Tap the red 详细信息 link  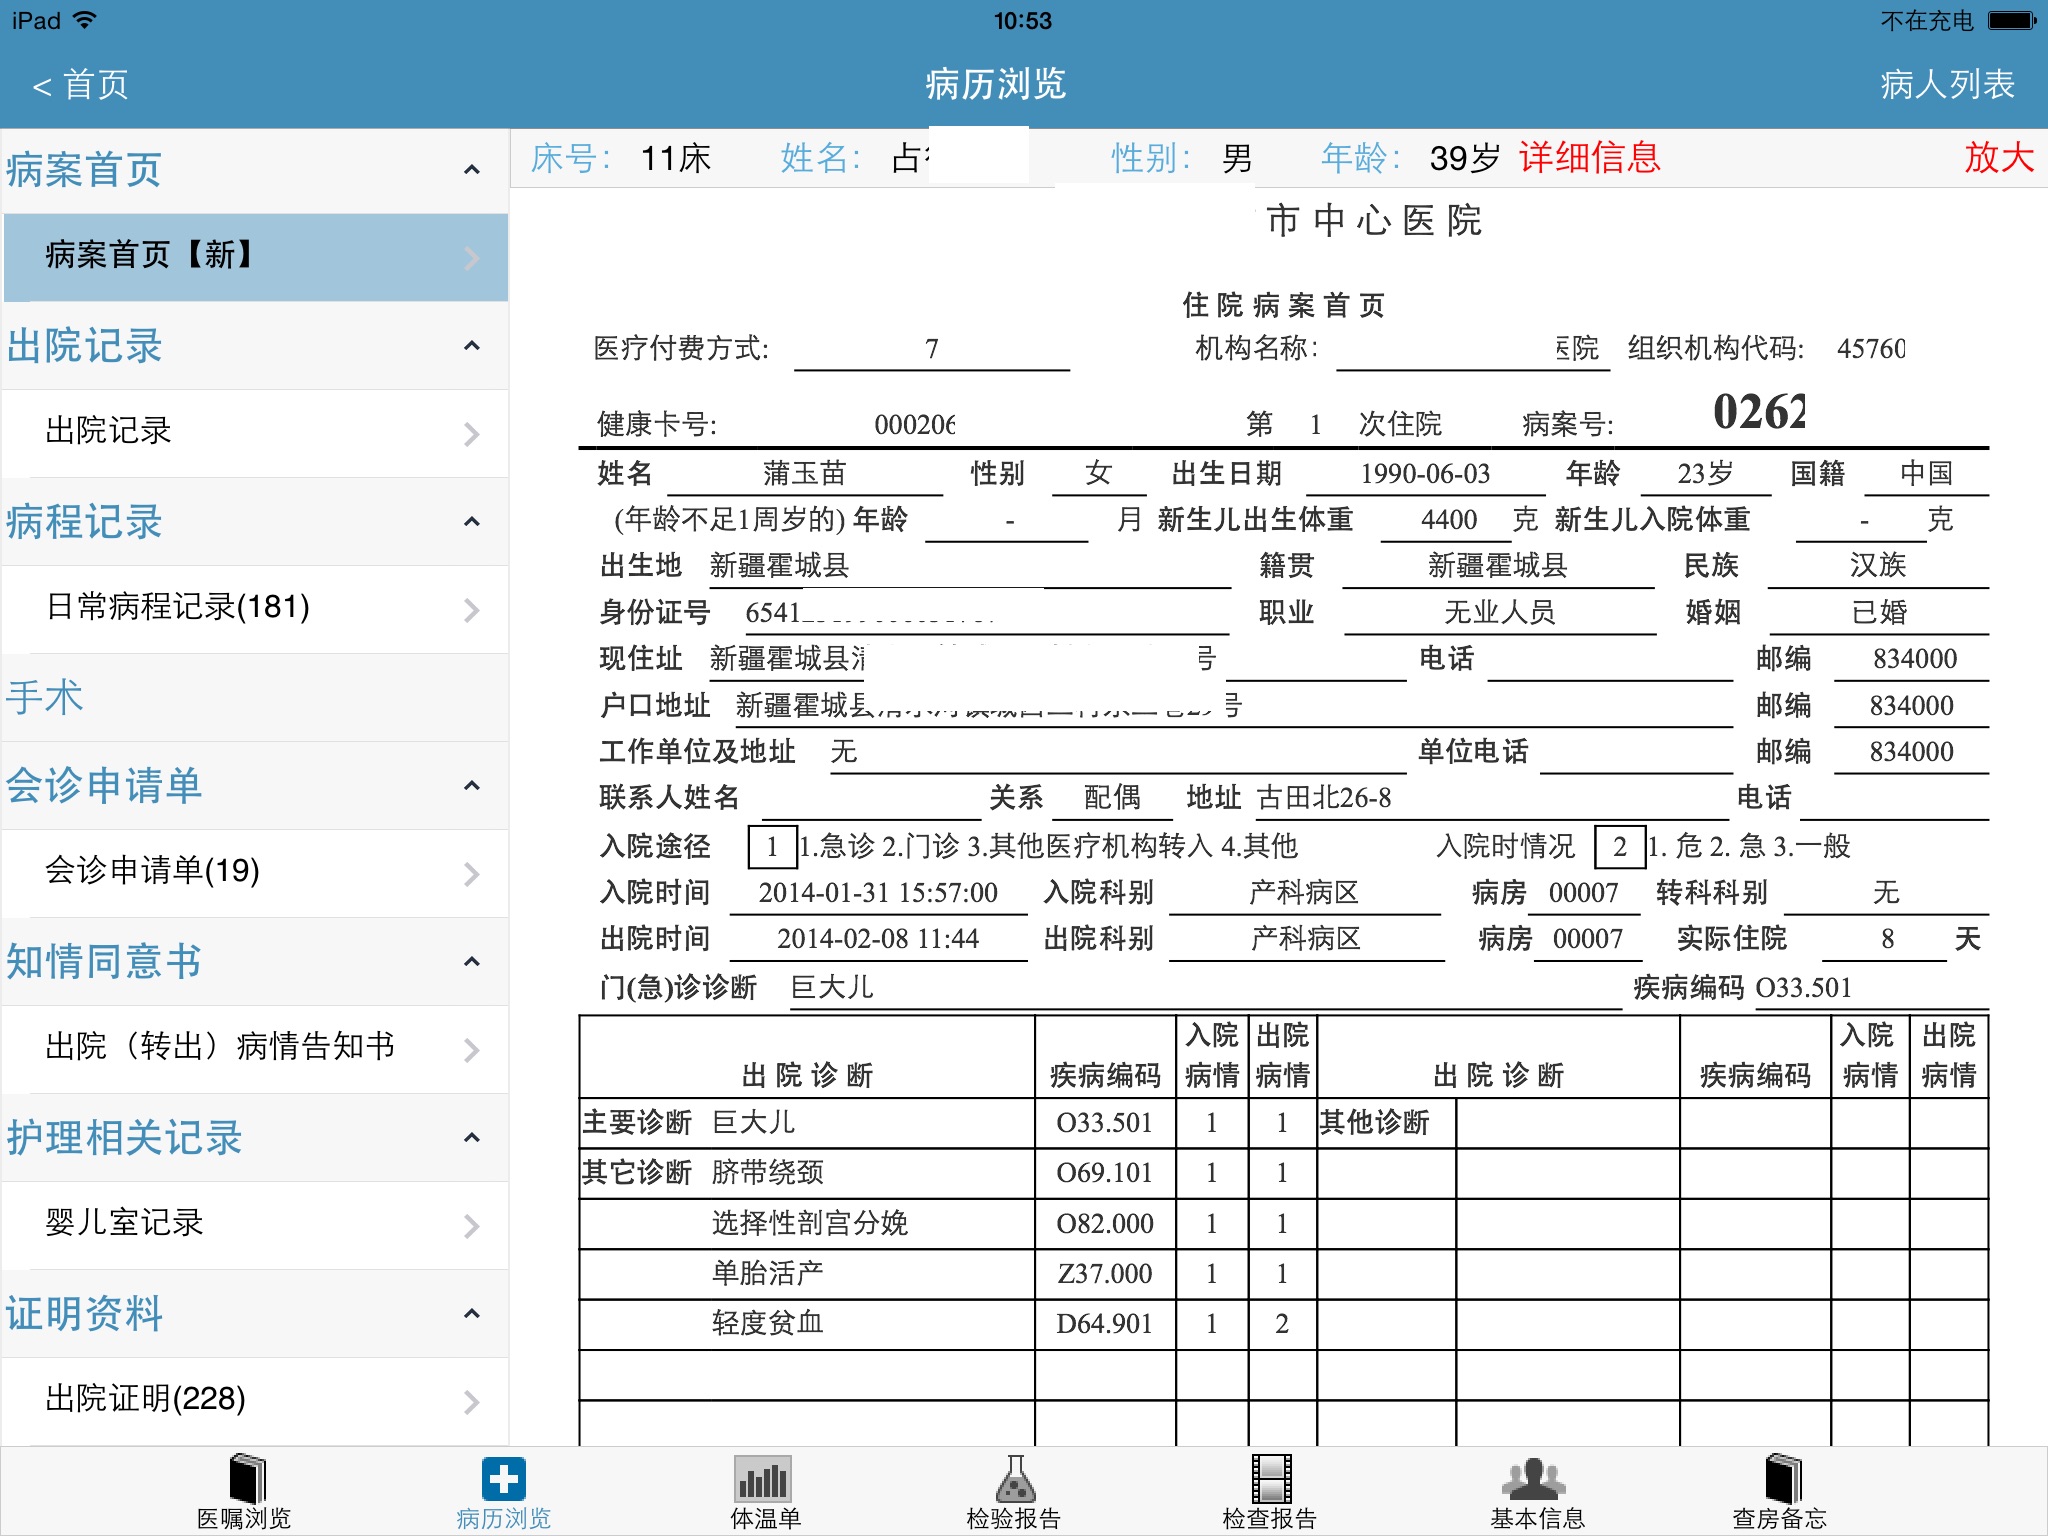click(x=1589, y=158)
